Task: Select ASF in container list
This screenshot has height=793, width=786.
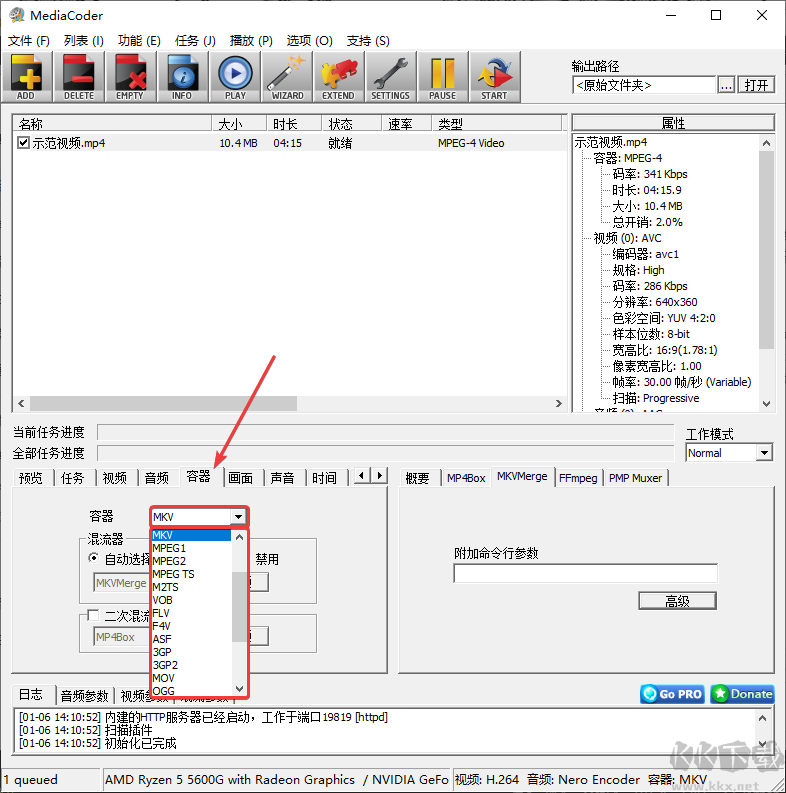Action: coord(192,639)
